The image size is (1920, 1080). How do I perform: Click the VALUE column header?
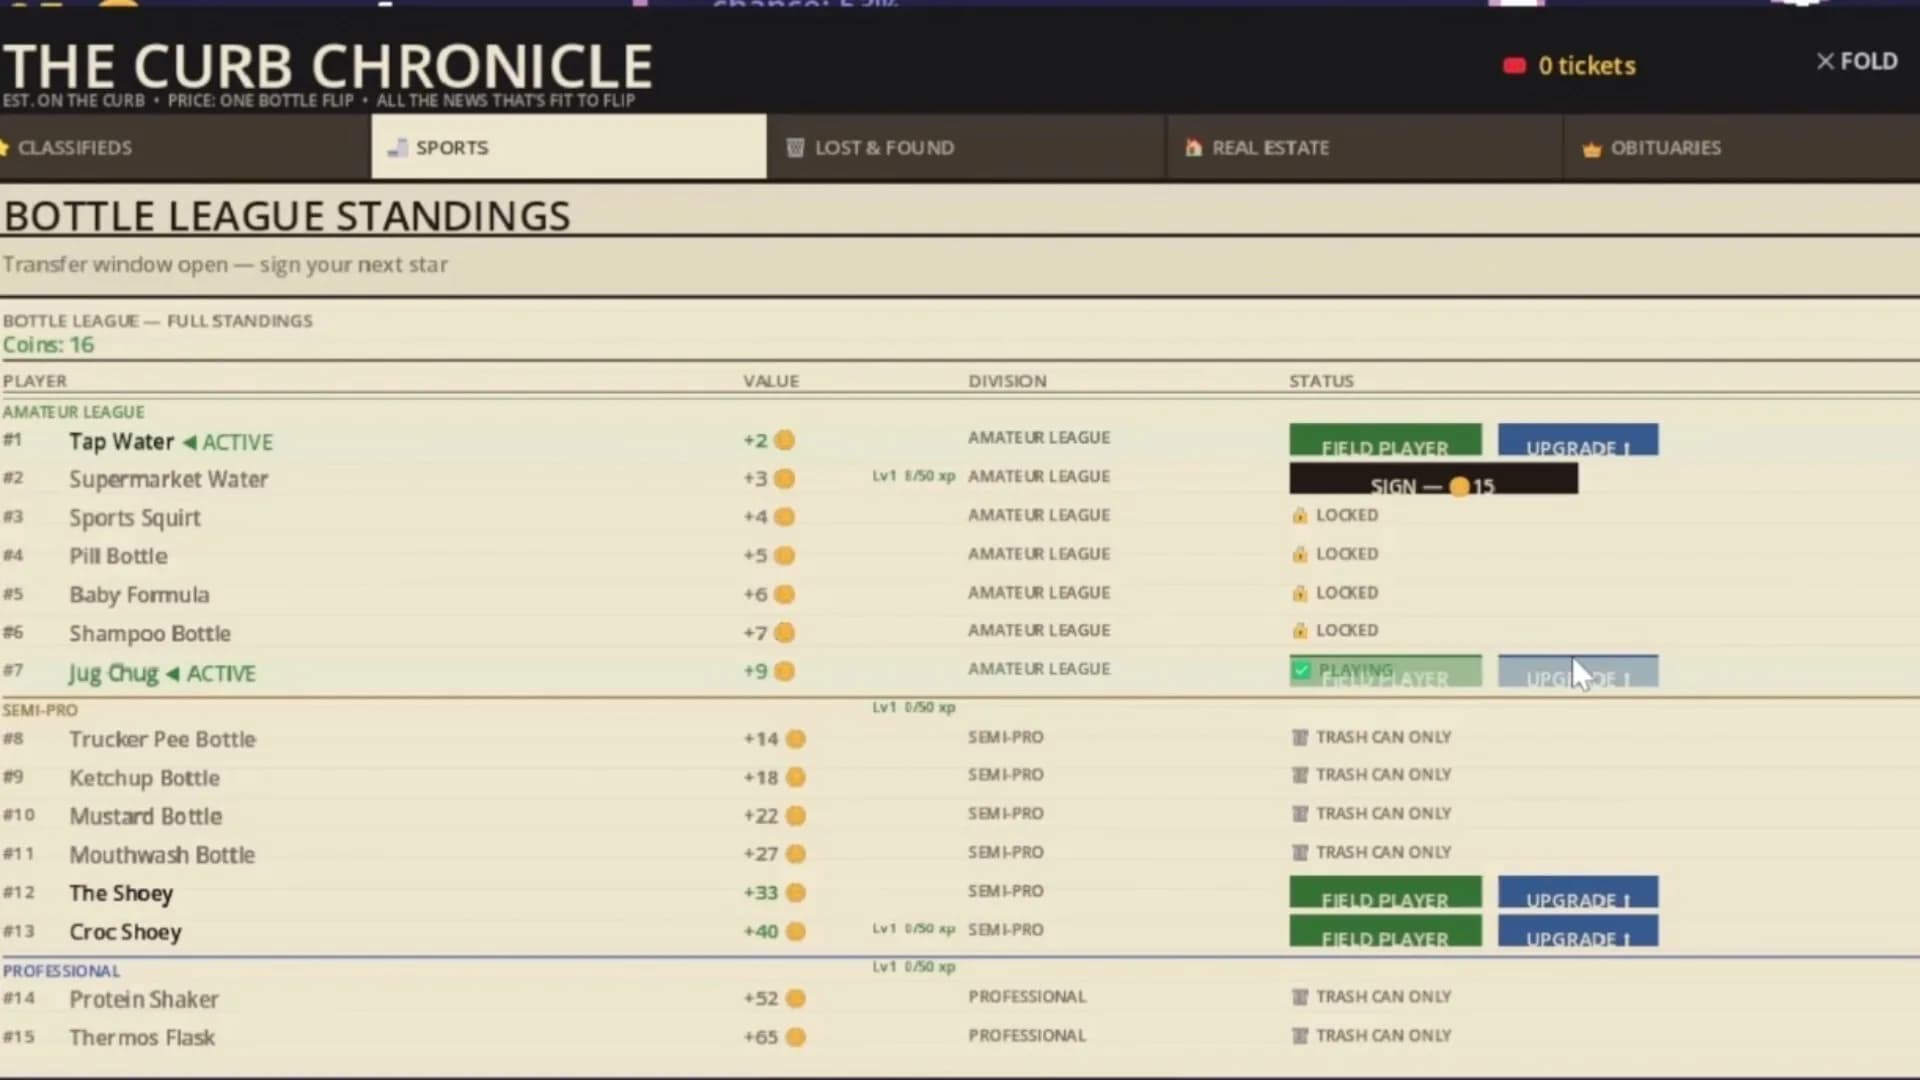(x=771, y=381)
